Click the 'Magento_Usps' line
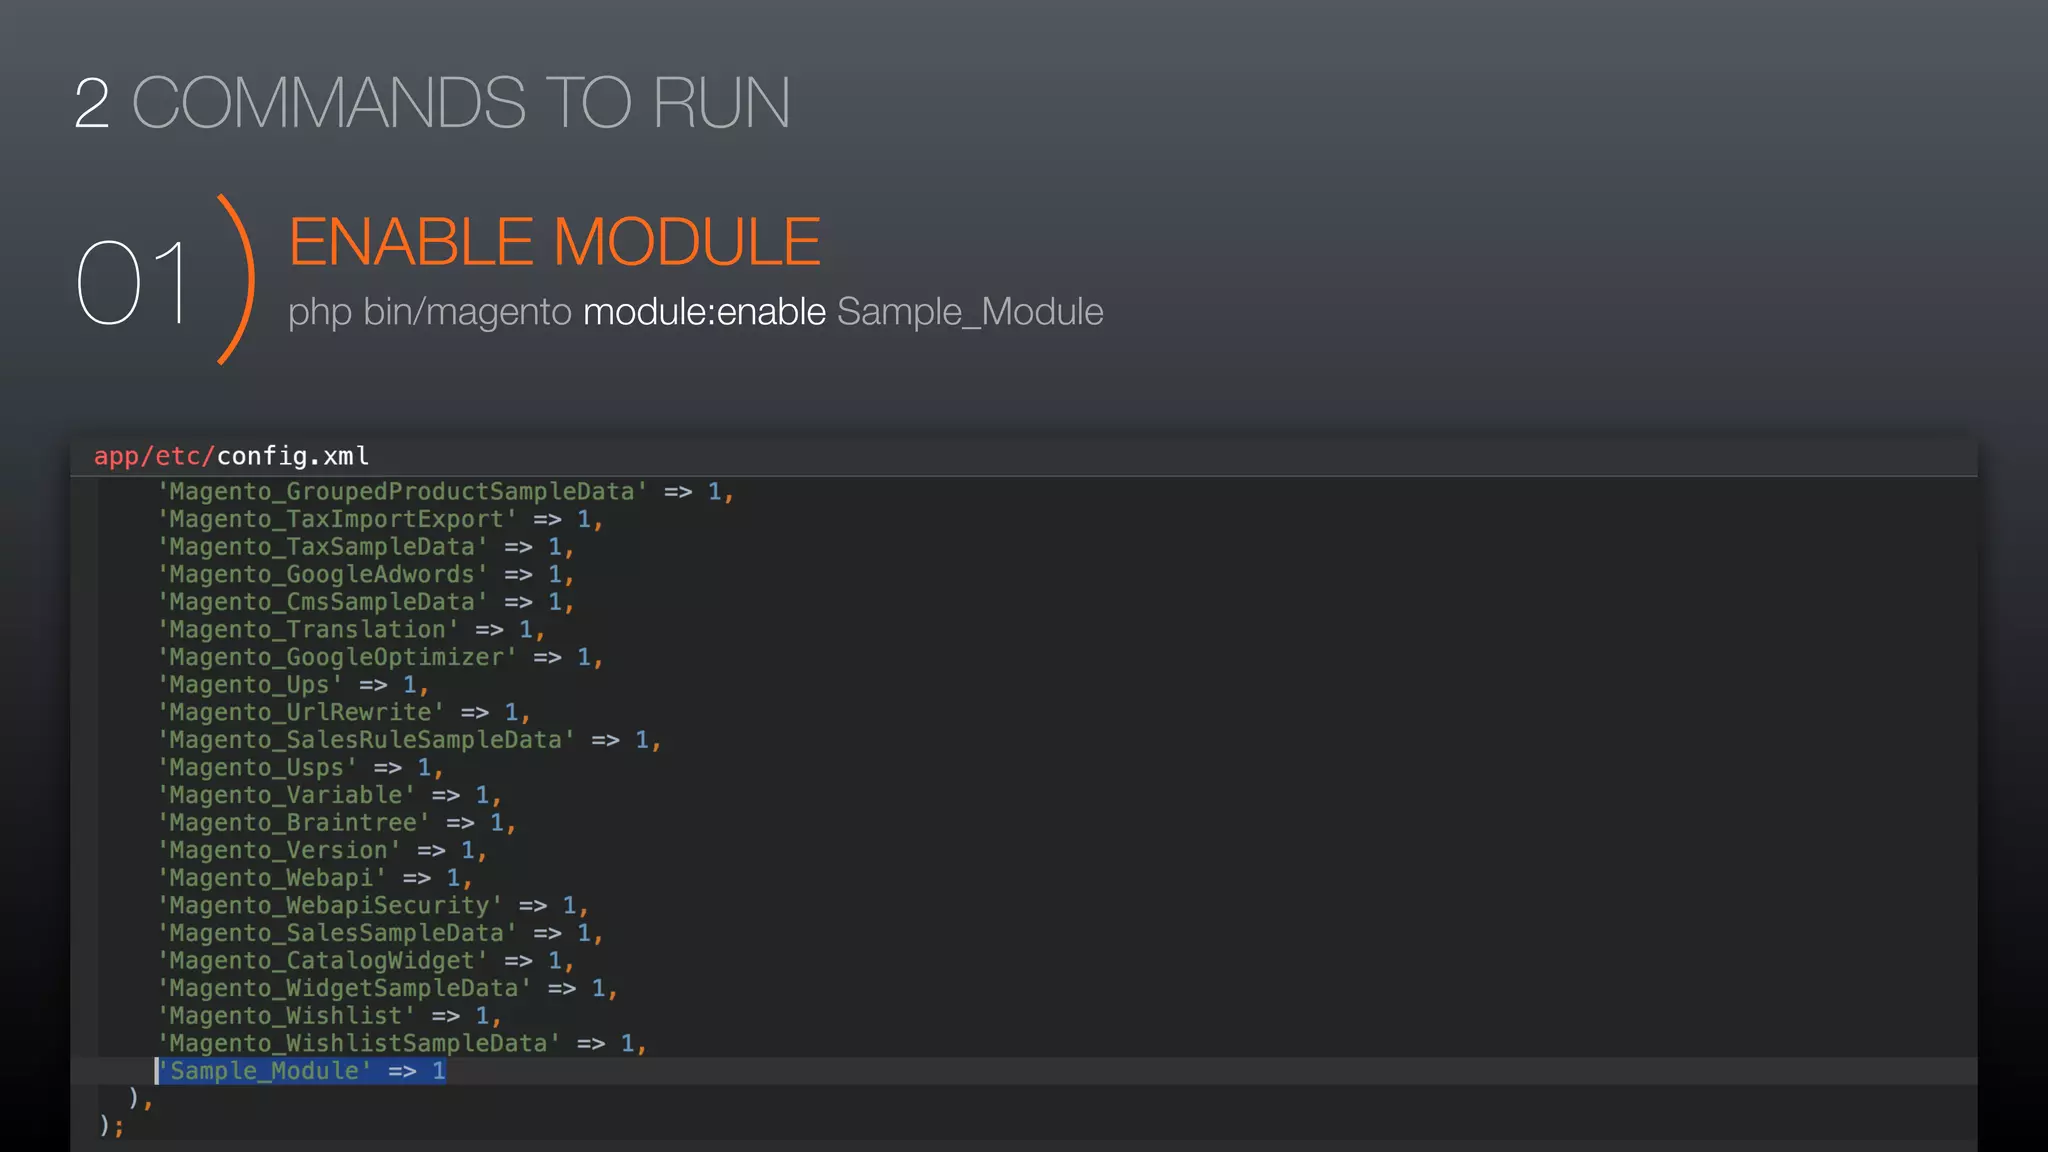 tap(300, 768)
